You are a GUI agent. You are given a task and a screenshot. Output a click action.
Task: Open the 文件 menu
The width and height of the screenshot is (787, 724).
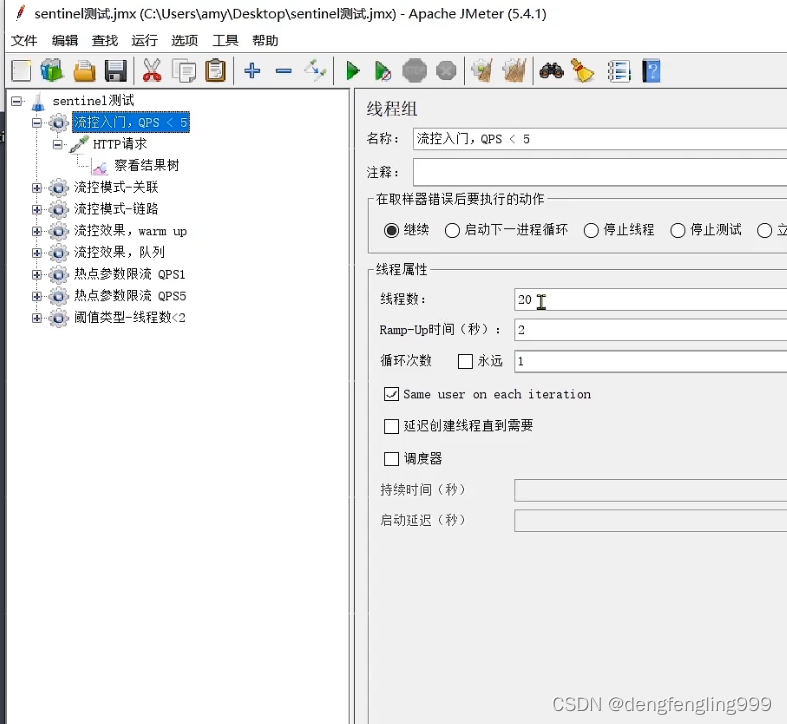(24, 41)
